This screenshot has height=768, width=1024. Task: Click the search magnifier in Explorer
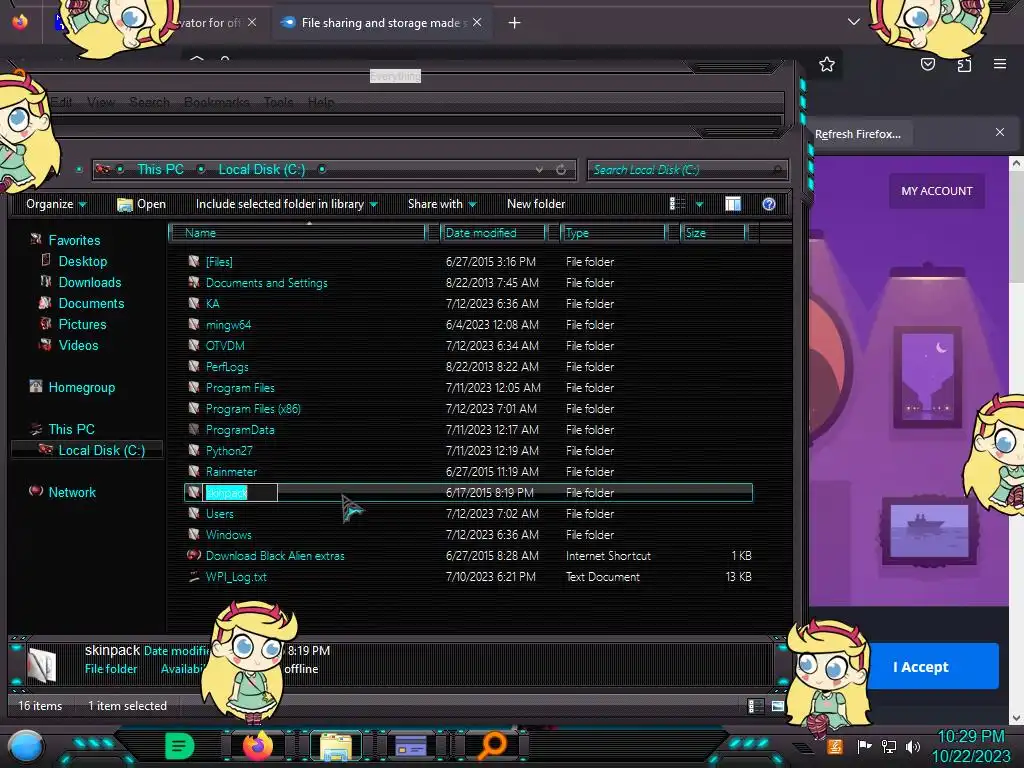[x=776, y=170]
